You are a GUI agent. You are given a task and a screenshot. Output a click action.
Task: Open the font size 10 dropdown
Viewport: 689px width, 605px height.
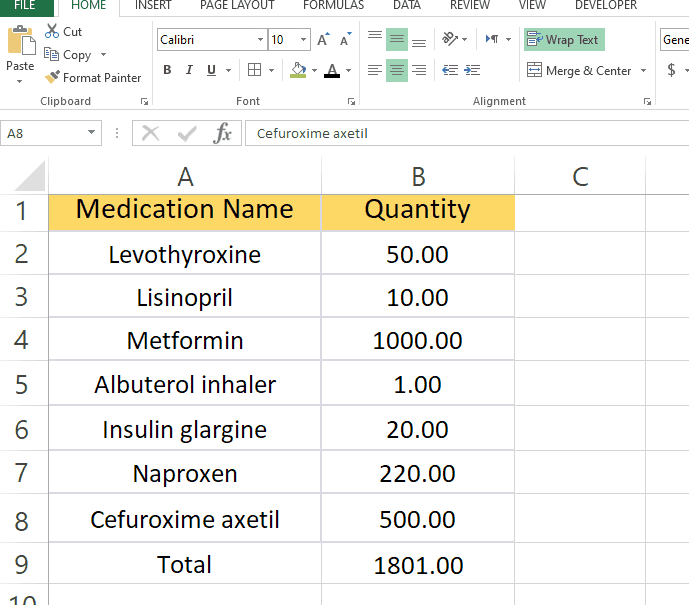point(303,40)
